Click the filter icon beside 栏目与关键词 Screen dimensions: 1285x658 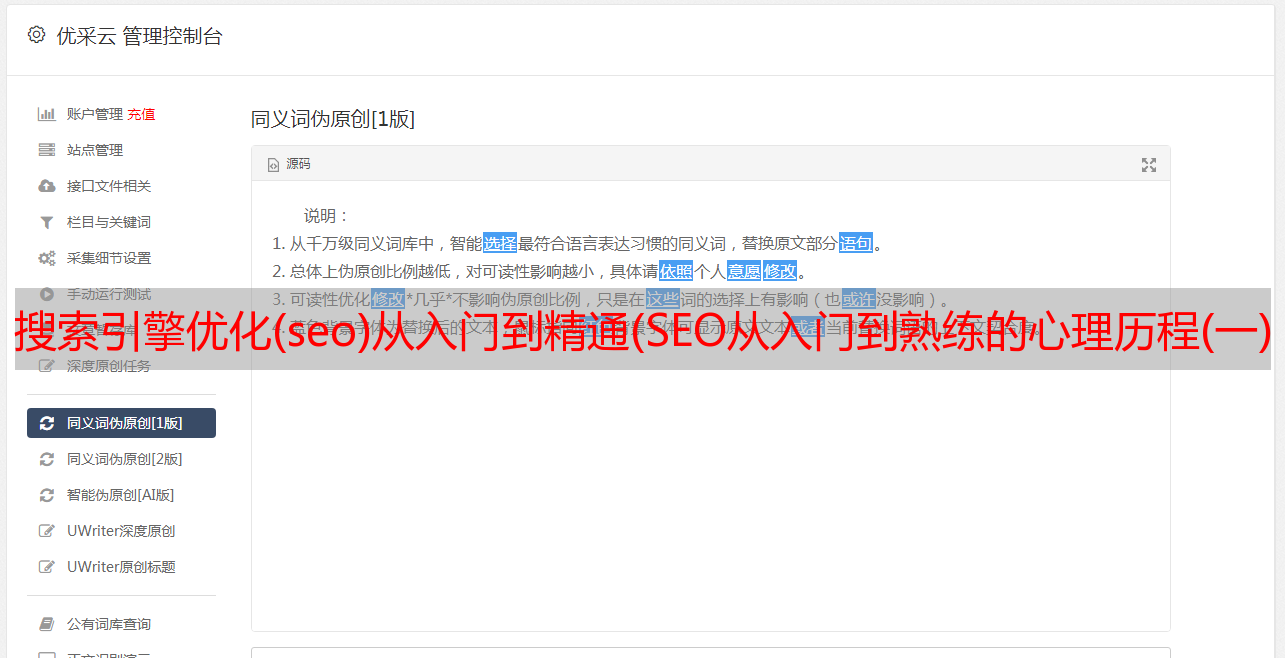tap(46, 222)
